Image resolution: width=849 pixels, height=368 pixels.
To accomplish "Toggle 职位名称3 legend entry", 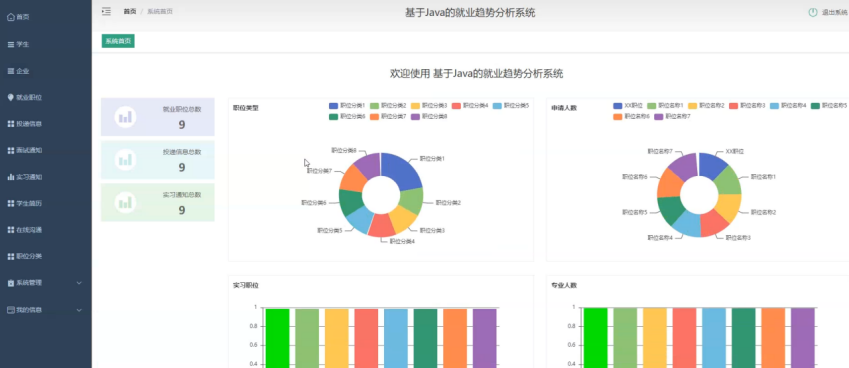I will pyautogui.click(x=747, y=106).
